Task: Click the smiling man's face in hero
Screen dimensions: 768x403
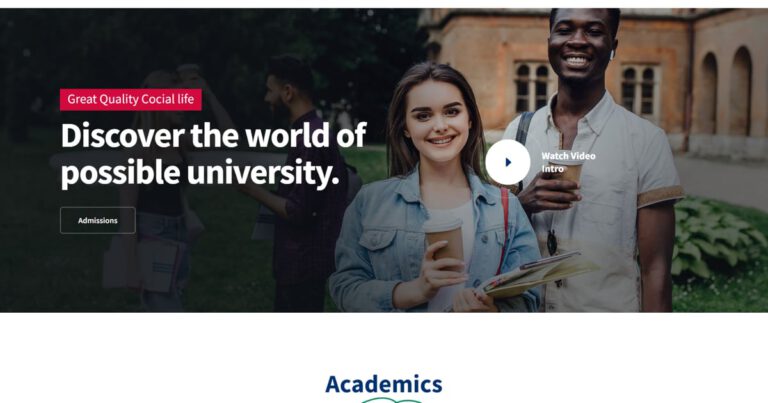Action: pyautogui.click(x=578, y=47)
